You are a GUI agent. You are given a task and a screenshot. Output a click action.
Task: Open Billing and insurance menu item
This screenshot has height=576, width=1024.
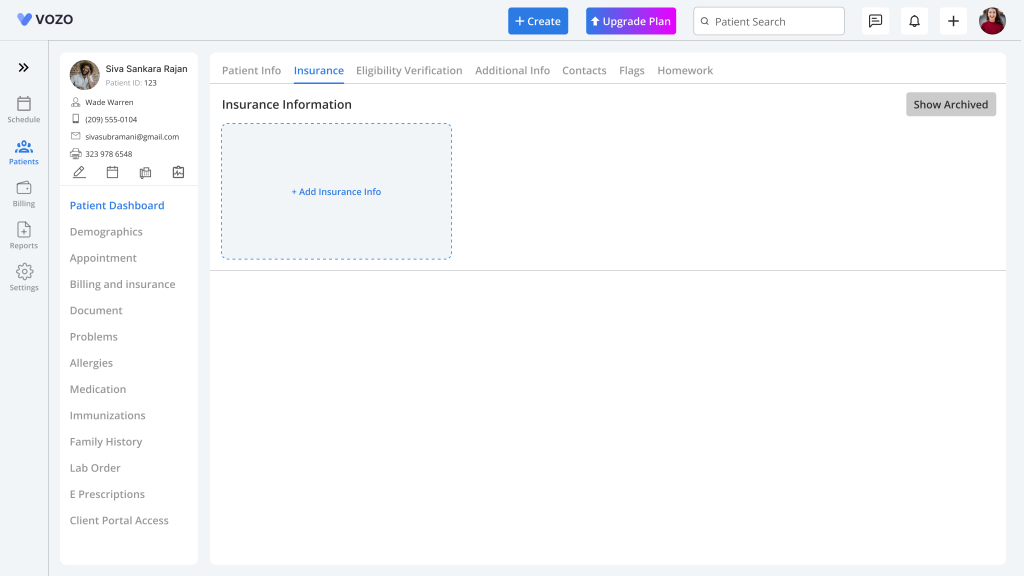[x=123, y=284]
